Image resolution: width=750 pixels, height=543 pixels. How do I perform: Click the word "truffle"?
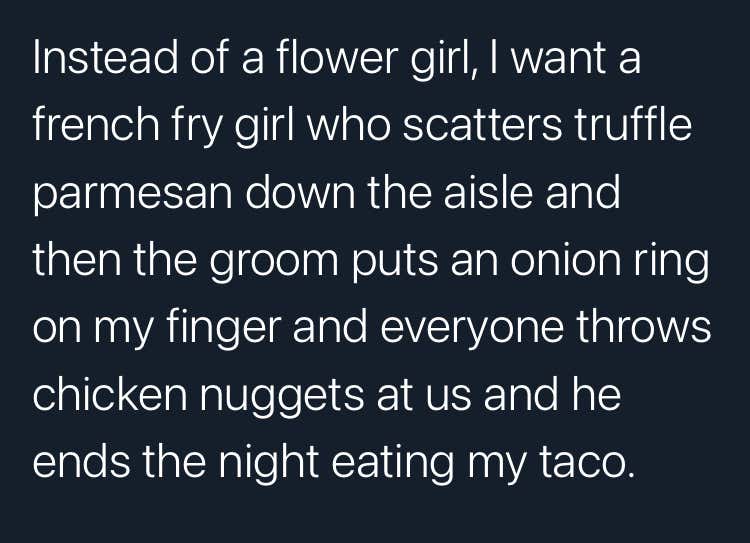coord(633,124)
